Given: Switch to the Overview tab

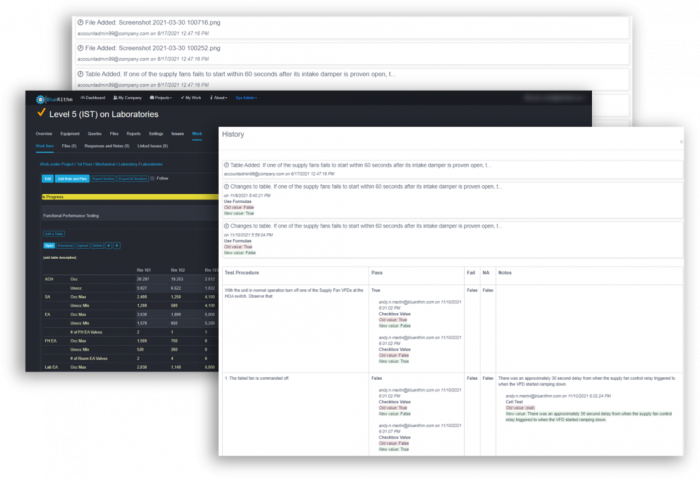Looking at the screenshot, I should pos(44,133).
